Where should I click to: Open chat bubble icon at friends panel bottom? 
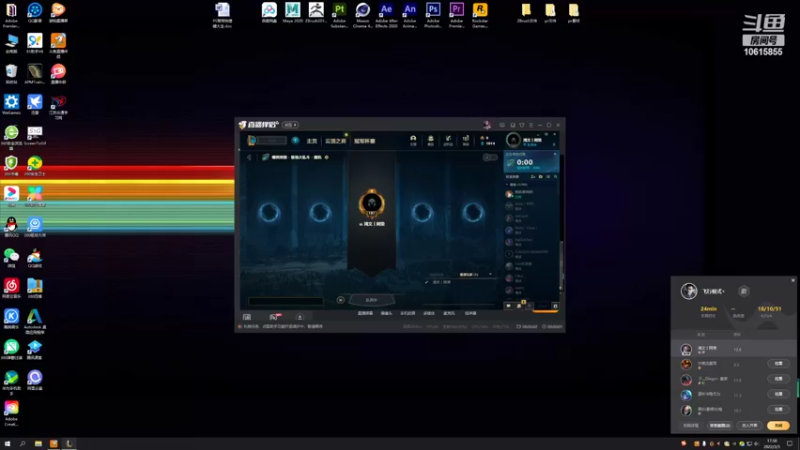click(x=508, y=306)
